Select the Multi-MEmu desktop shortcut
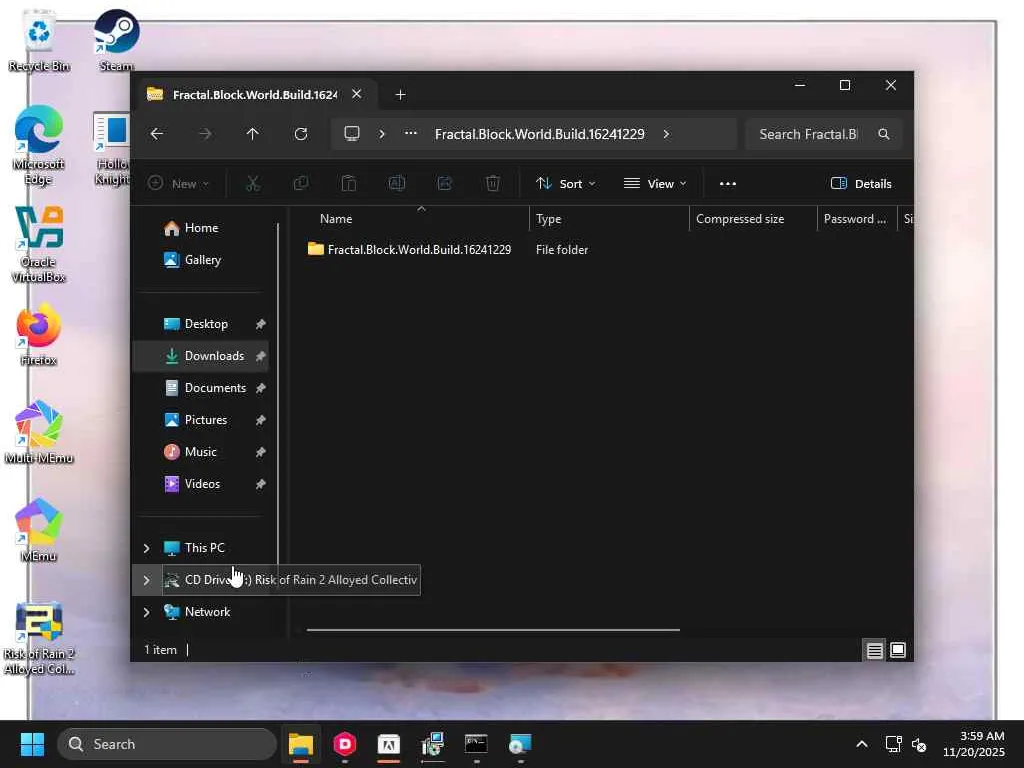Screen dimensions: 1024x768 click(39, 432)
